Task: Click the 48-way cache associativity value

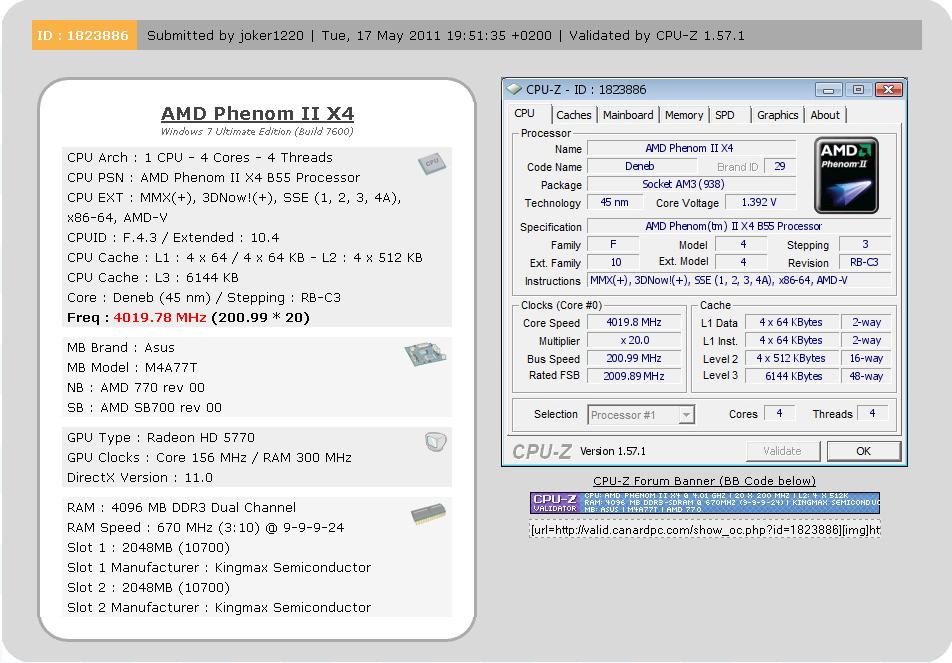Action: 866,376
